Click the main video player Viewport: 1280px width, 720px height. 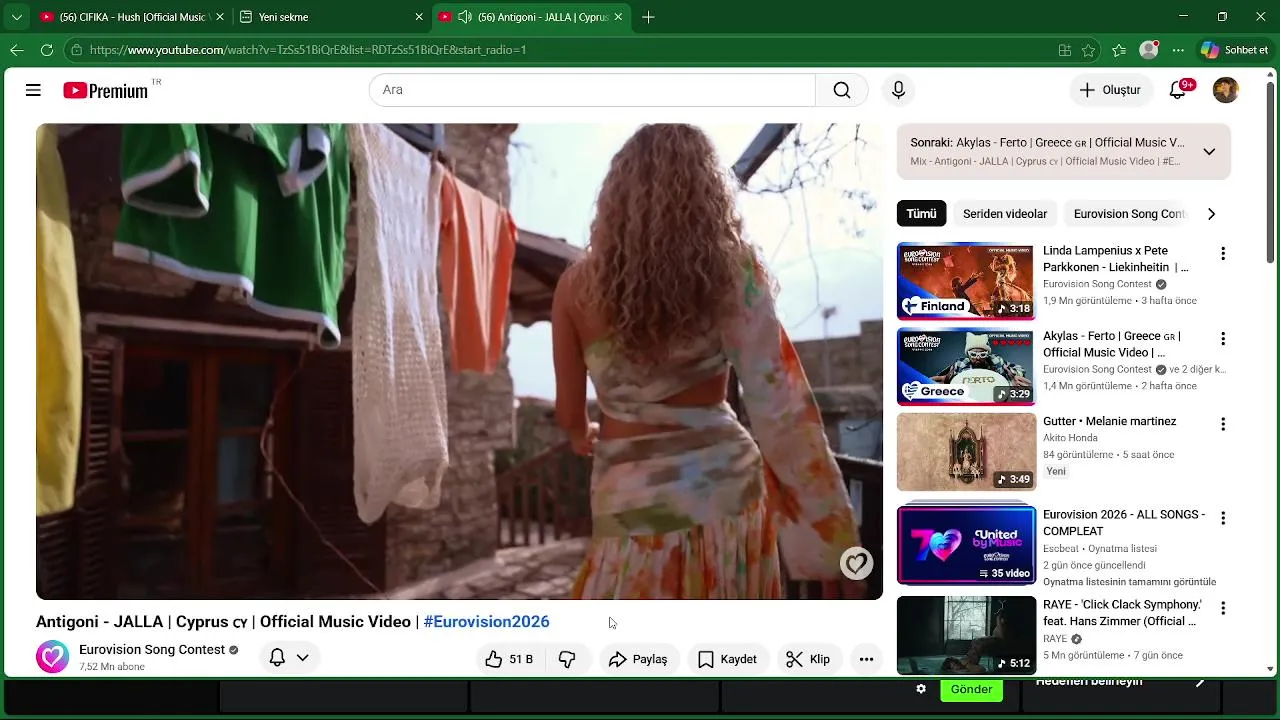click(459, 361)
